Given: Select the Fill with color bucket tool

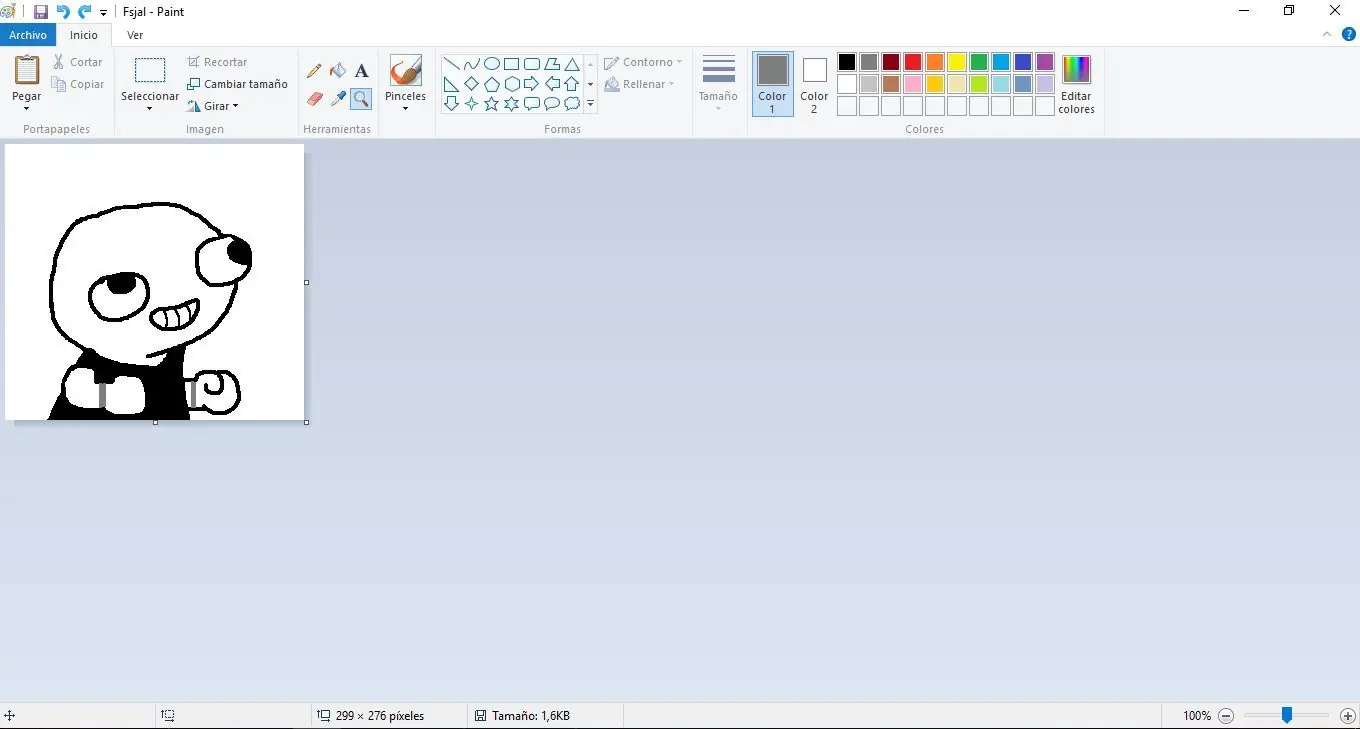Looking at the screenshot, I should [x=338, y=71].
